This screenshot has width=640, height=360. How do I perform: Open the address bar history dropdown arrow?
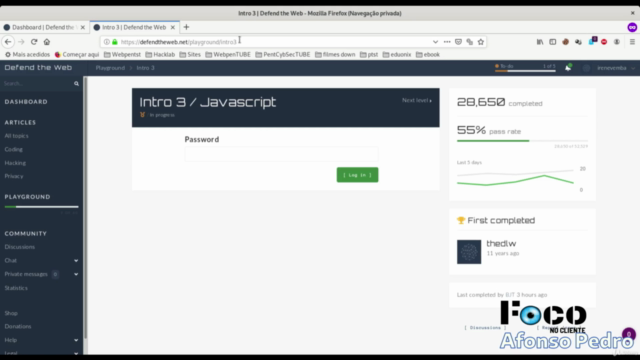[435, 42]
